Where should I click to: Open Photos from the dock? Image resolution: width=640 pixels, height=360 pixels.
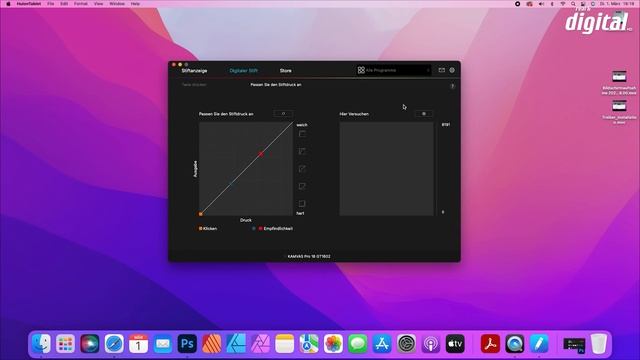pyautogui.click(x=333, y=344)
